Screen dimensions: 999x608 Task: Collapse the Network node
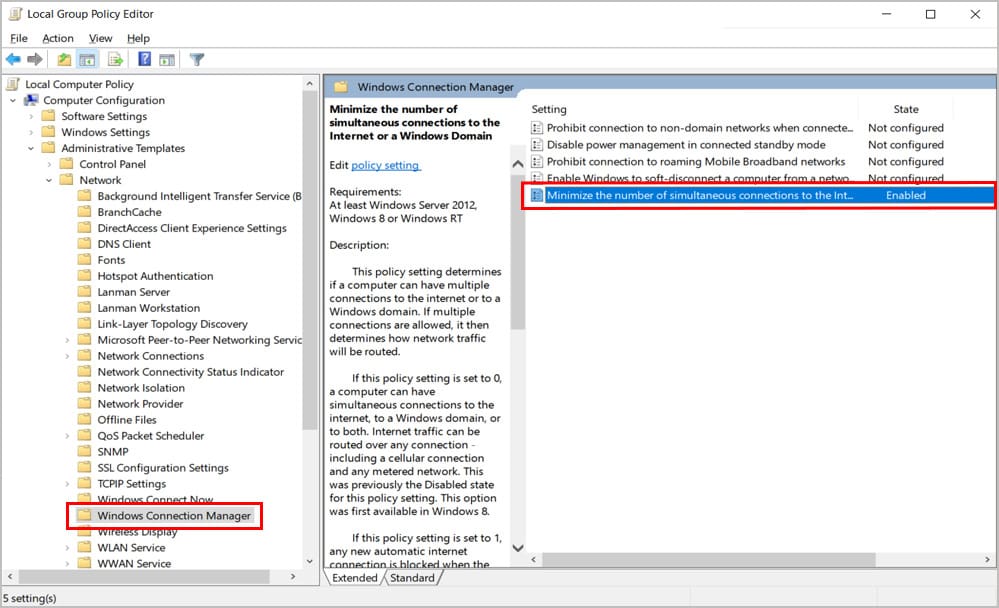coord(49,180)
